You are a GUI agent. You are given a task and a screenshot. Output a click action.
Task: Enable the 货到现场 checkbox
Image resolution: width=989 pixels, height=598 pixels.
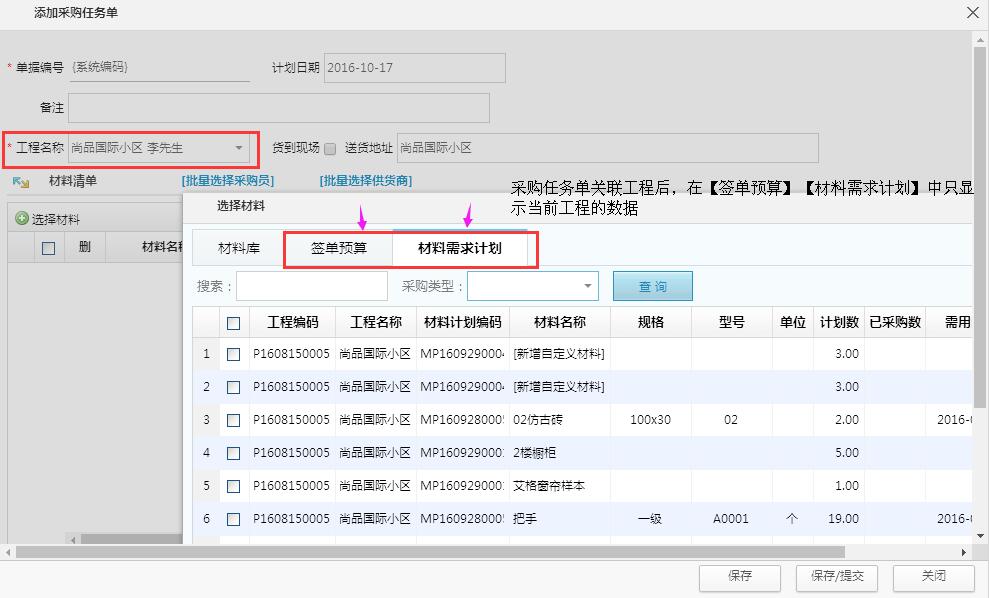330,146
